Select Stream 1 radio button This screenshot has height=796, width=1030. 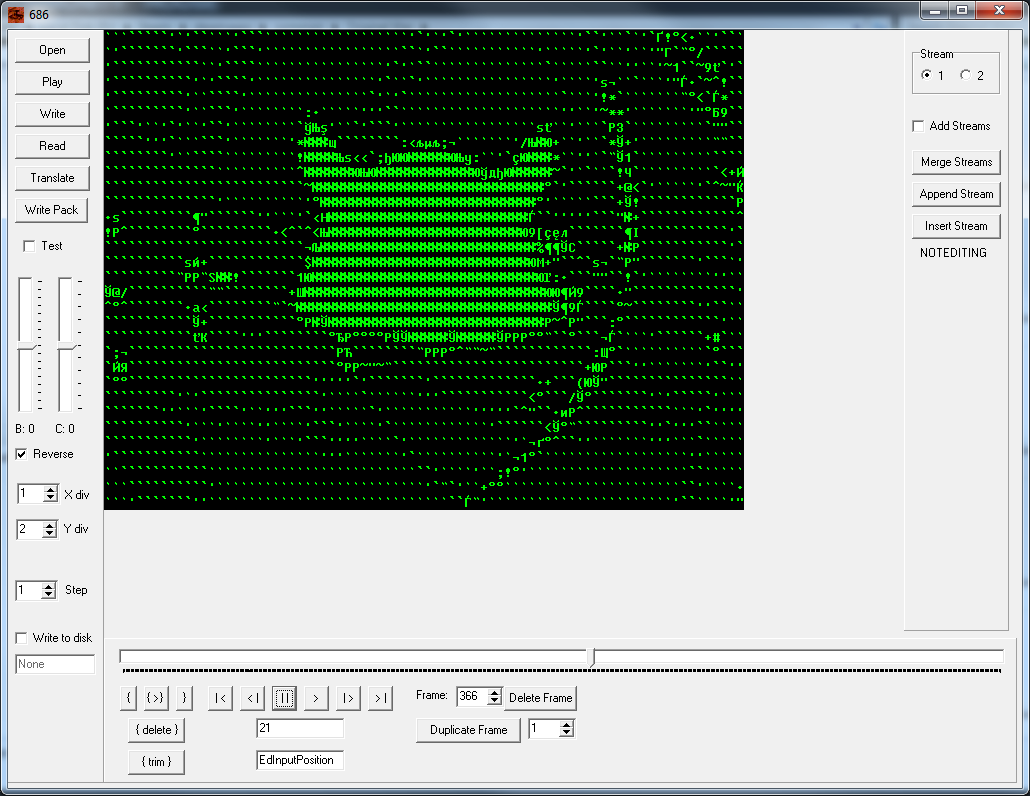click(926, 75)
